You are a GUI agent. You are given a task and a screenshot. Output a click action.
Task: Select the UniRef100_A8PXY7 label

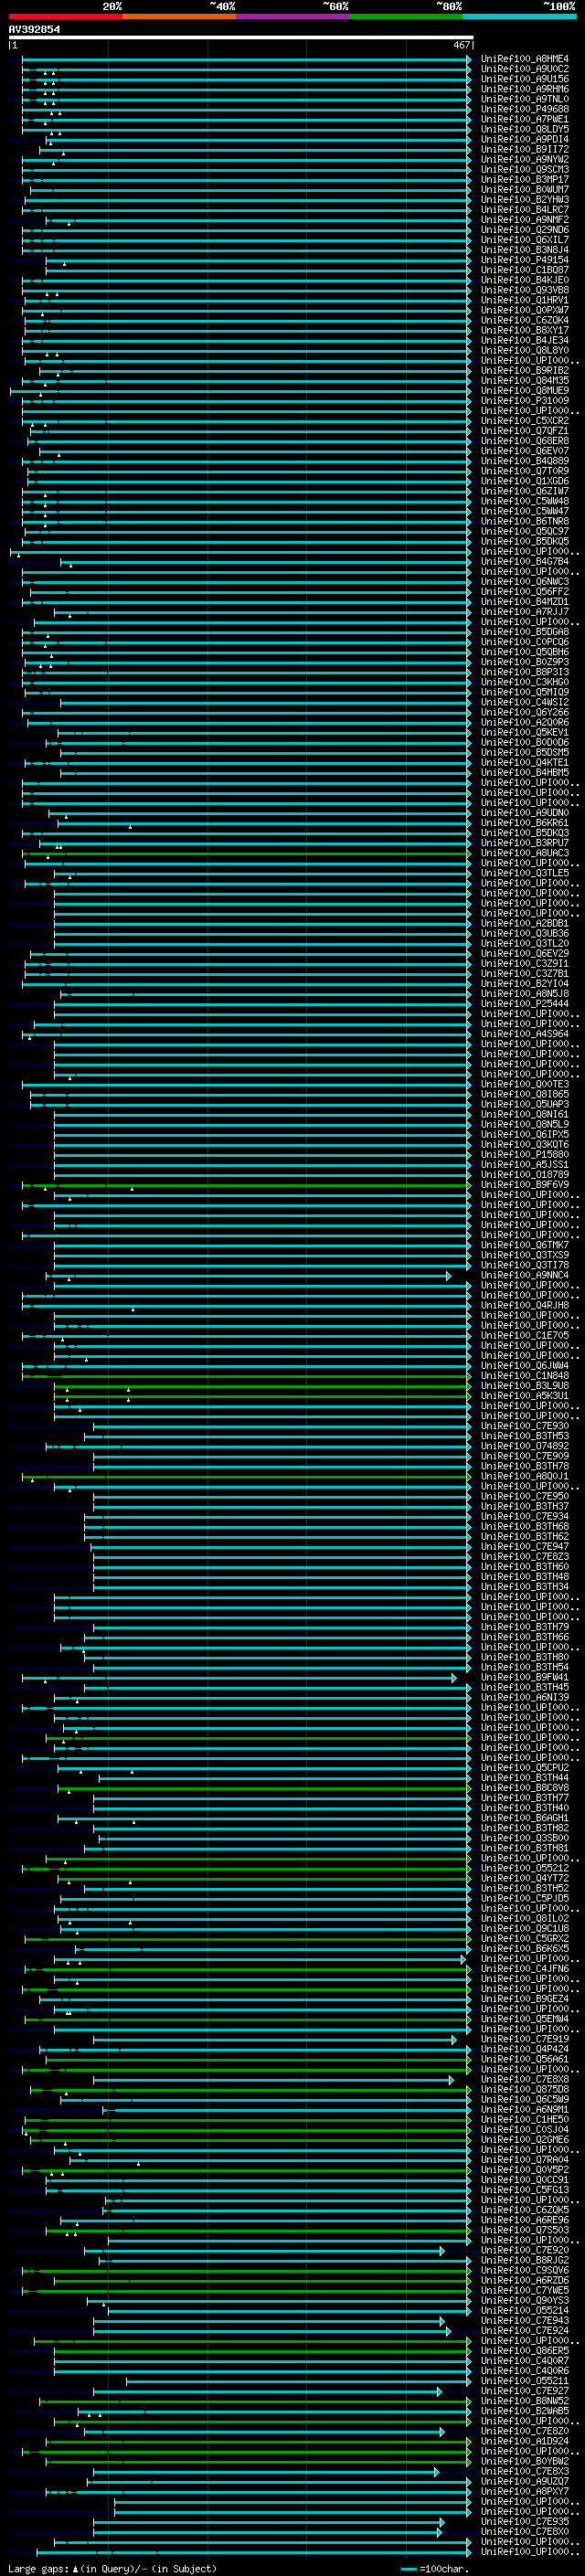click(x=525, y=2492)
